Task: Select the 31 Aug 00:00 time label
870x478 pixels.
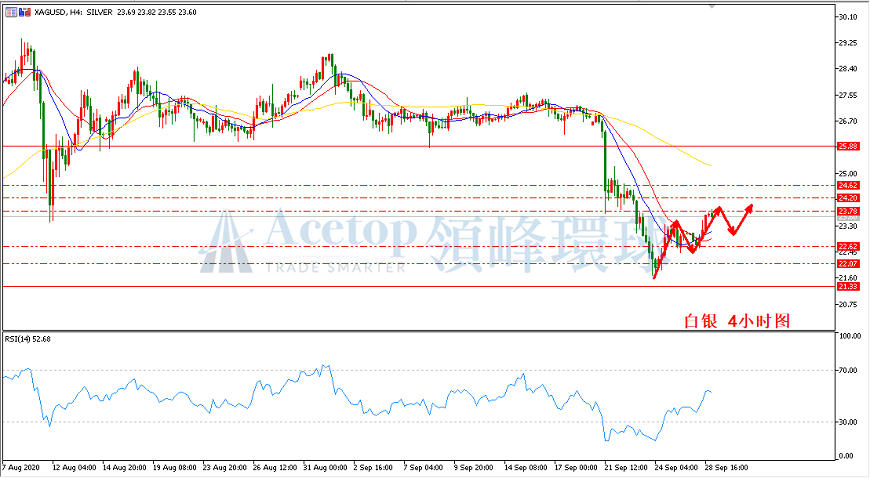Action: point(326,467)
